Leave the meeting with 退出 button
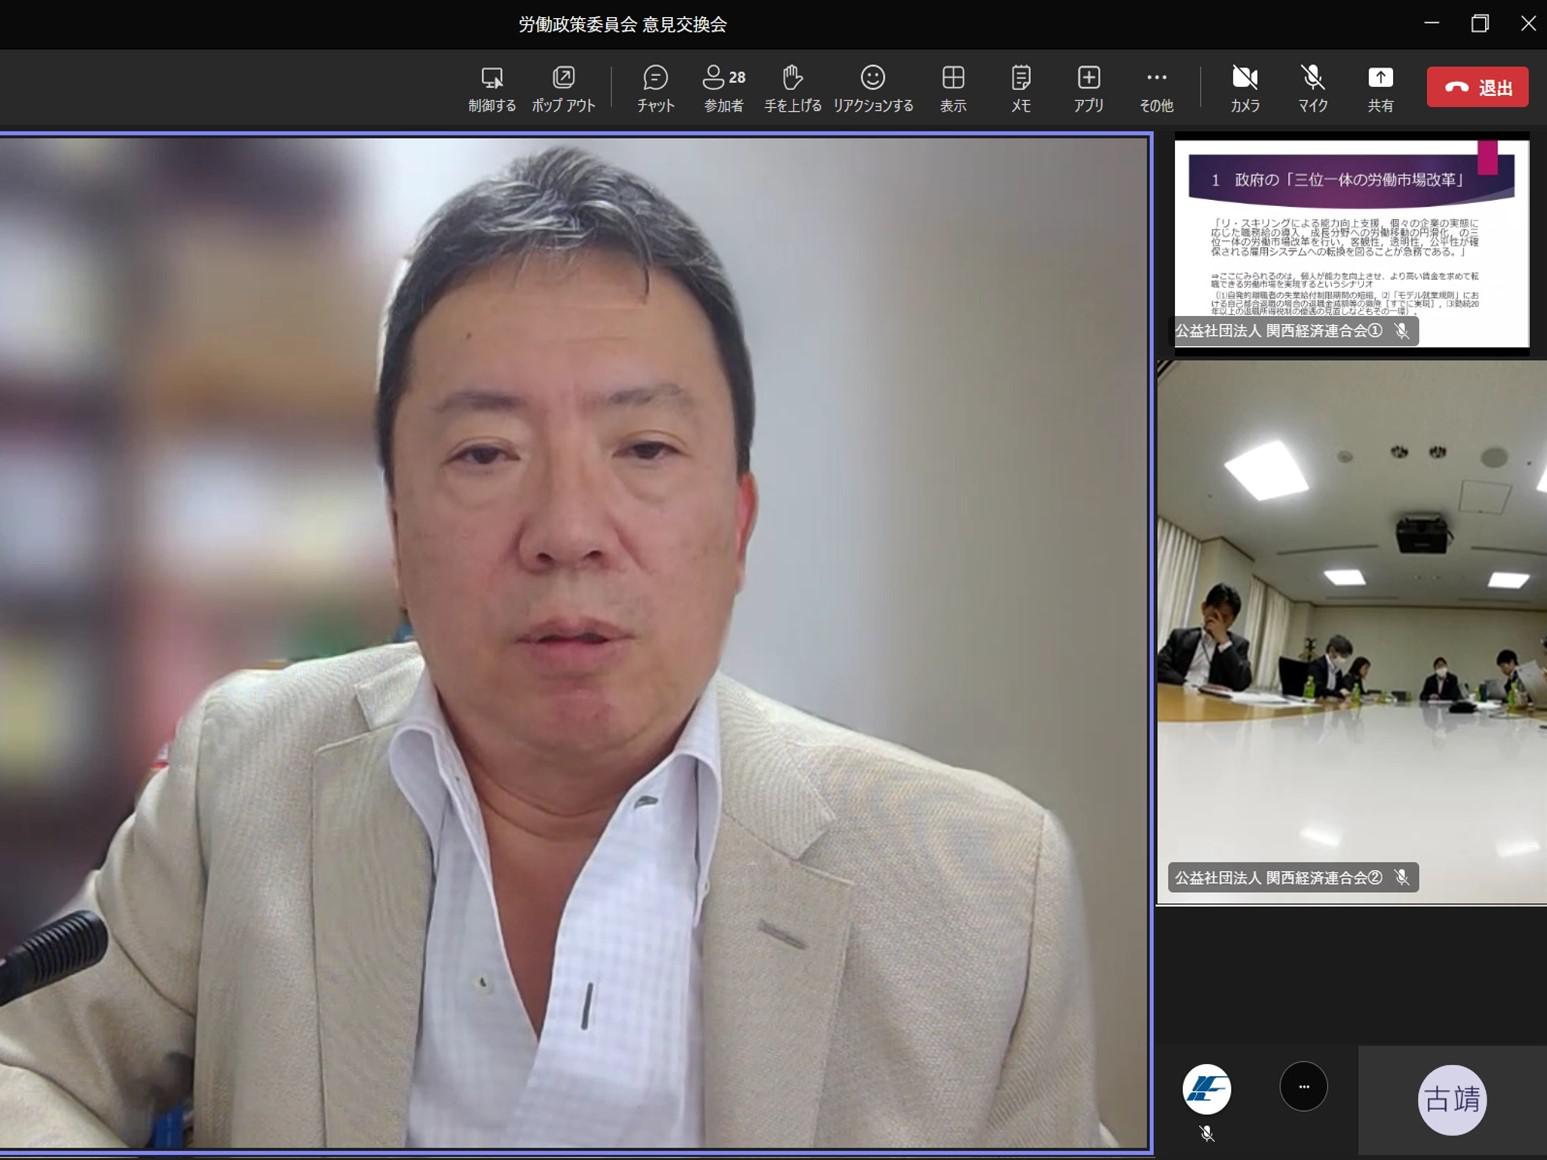This screenshot has height=1160, width=1547. [1477, 87]
